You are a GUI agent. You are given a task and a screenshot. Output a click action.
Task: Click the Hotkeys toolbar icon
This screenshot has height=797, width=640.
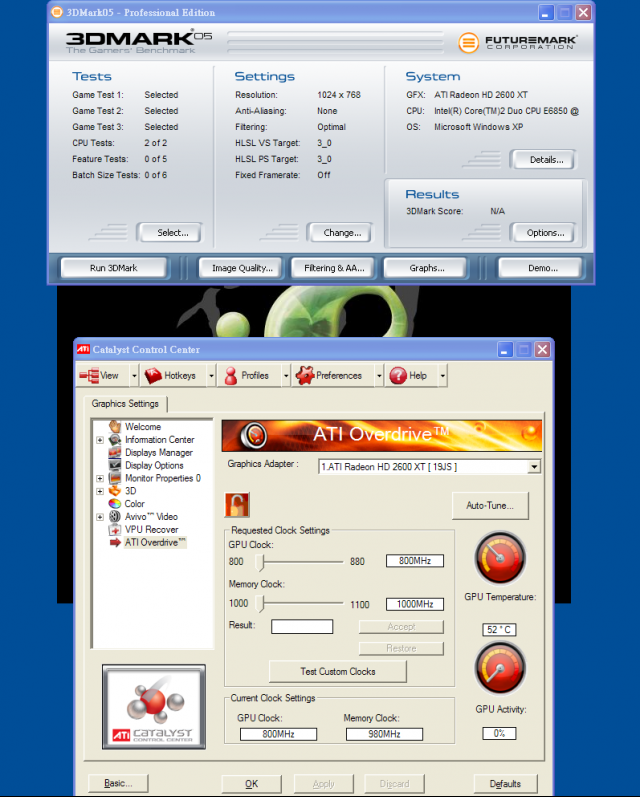tap(153, 376)
